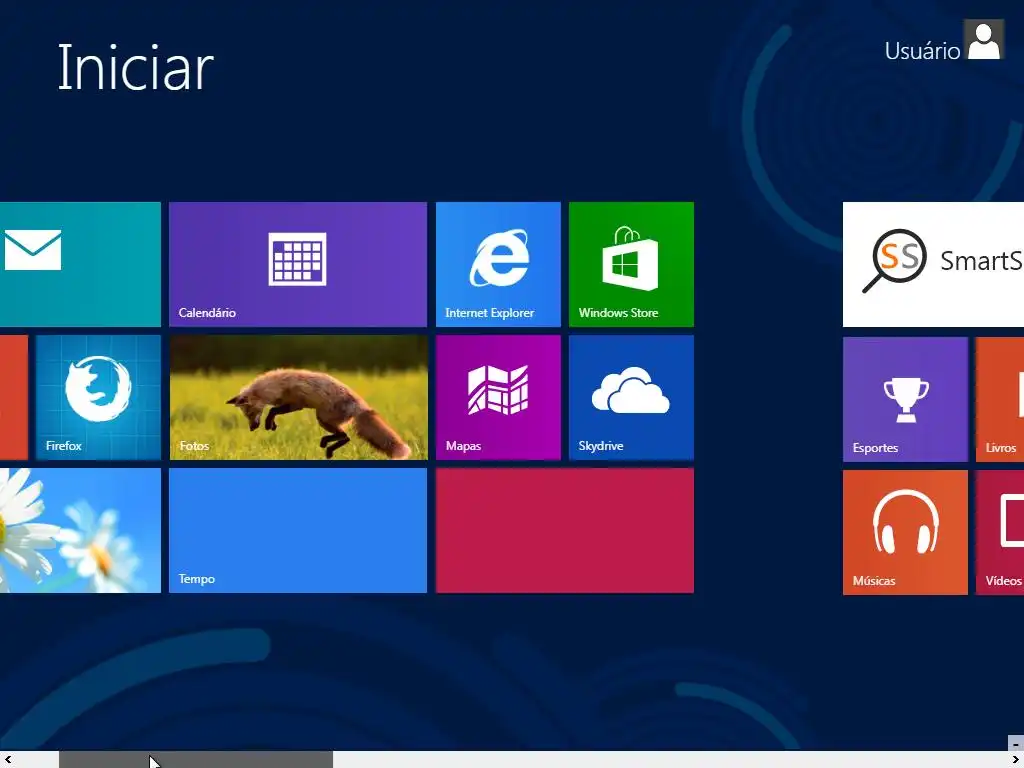Open the Esportes trophy tile
Image resolution: width=1024 pixels, height=768 pixels.
point(905,400)
